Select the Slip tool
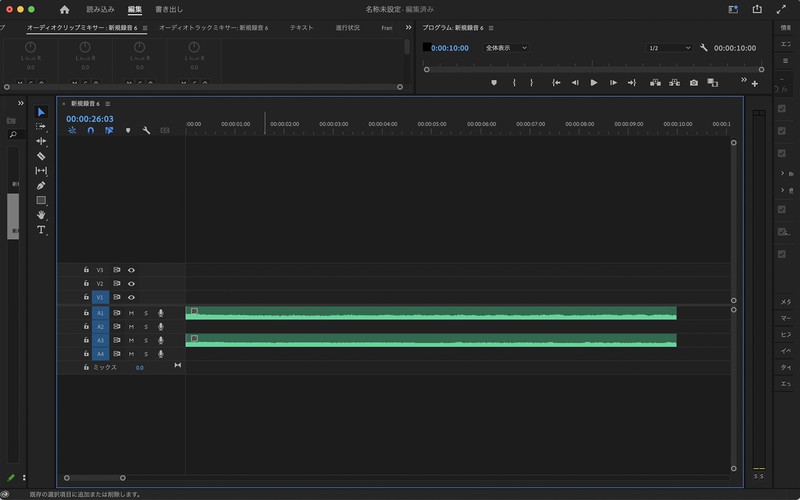 pyautogui.click(x=41, y=170)
